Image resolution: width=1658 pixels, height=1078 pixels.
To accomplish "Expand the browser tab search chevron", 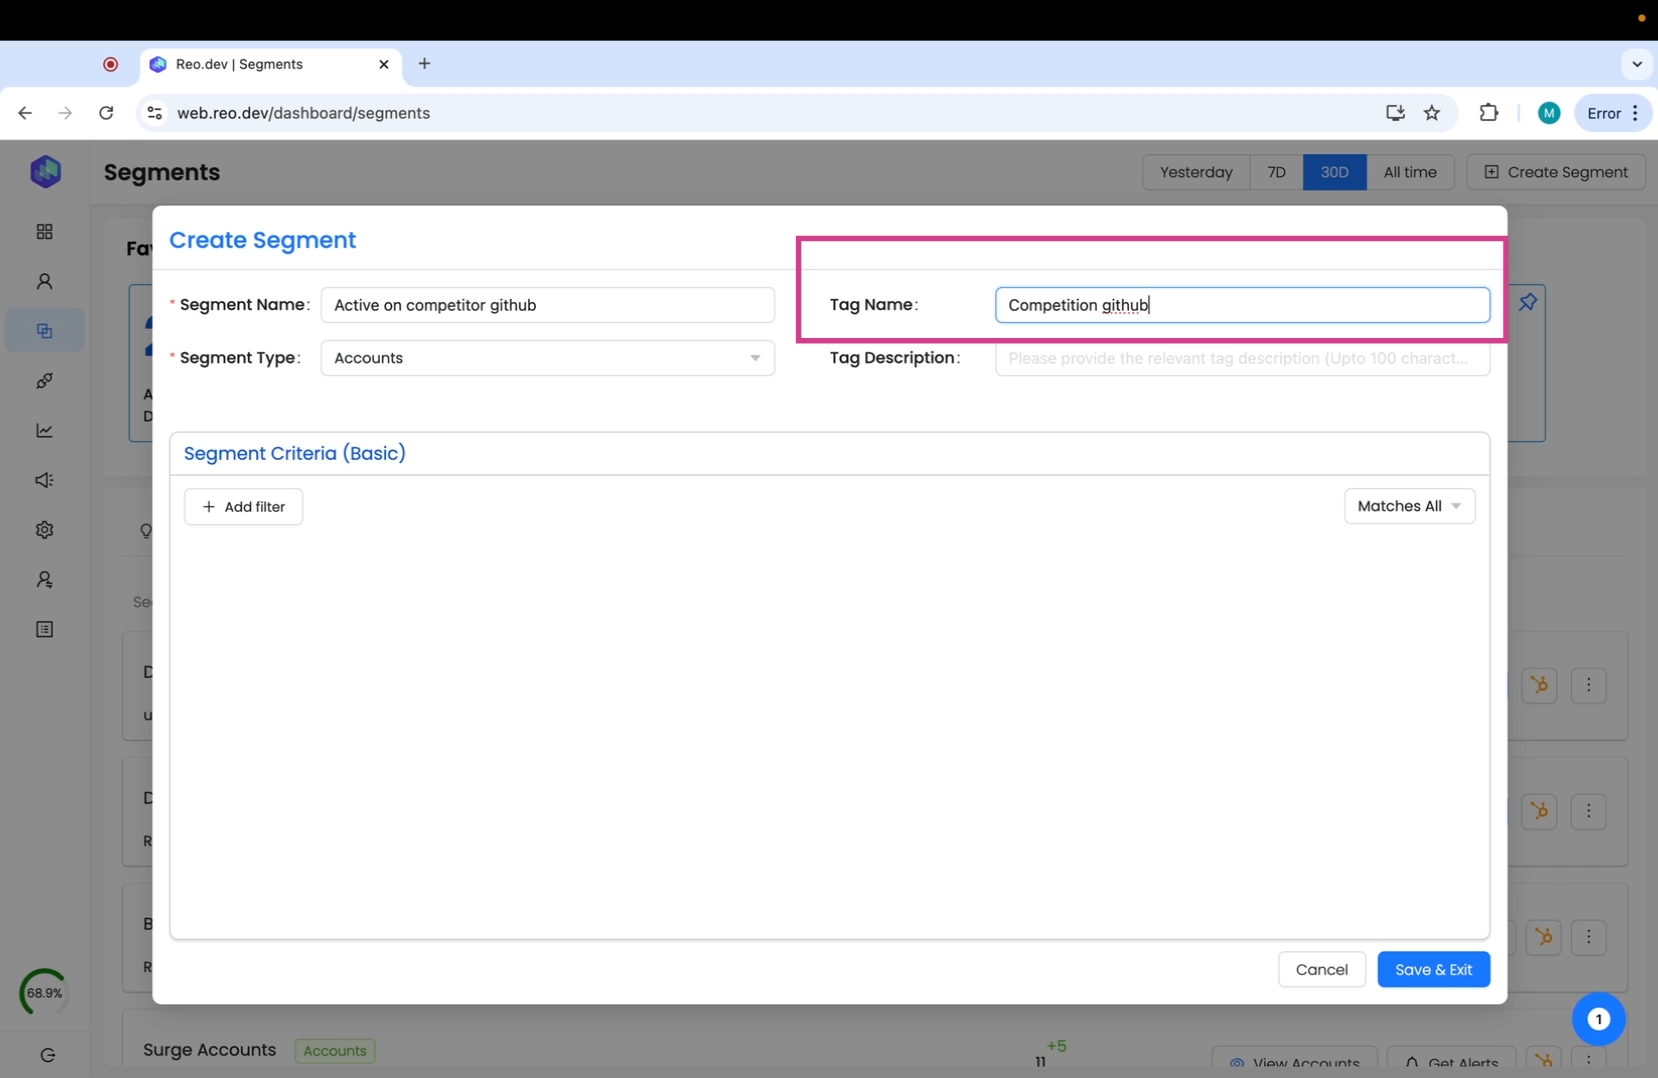I will (x=1637, y=64).
